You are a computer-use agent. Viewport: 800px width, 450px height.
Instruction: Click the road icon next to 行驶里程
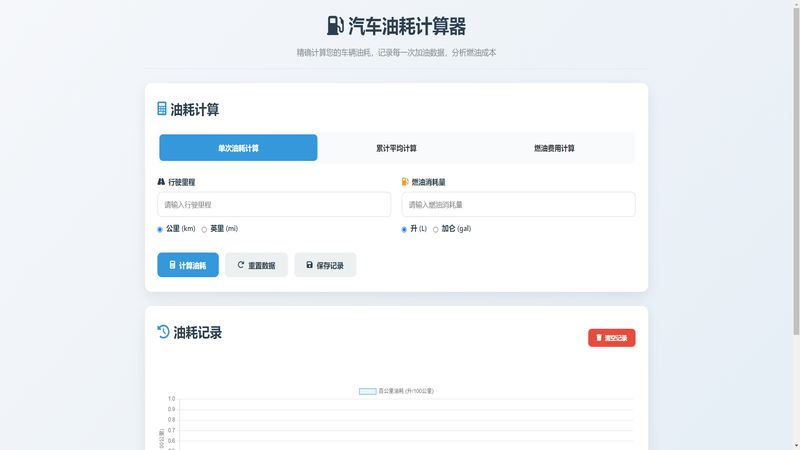coord(161,182)
